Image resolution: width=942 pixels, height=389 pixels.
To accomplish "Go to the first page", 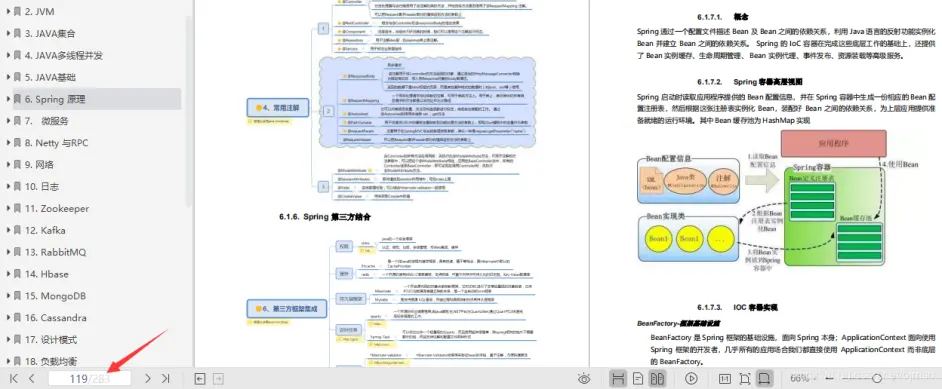I will click(x=14, y=379).
